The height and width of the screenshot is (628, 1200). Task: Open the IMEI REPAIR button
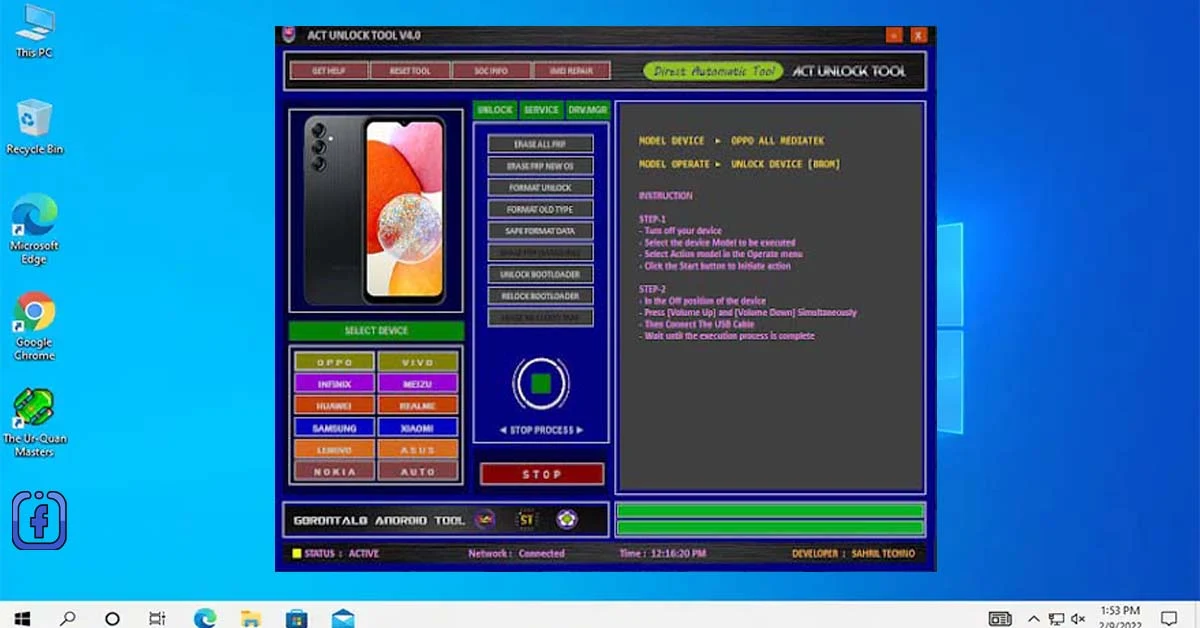(572, 71)
